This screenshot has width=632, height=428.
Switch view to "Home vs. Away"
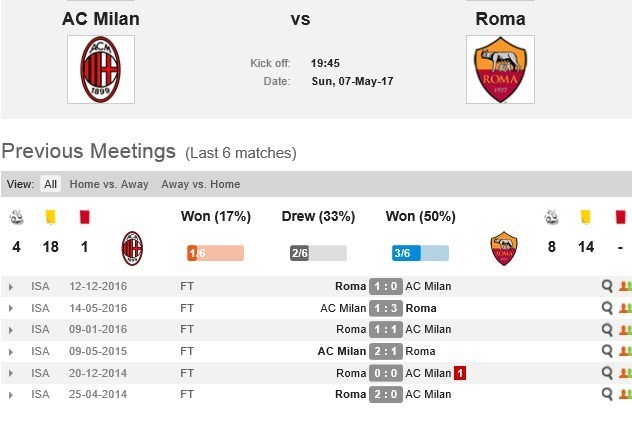tap(109, 184)
